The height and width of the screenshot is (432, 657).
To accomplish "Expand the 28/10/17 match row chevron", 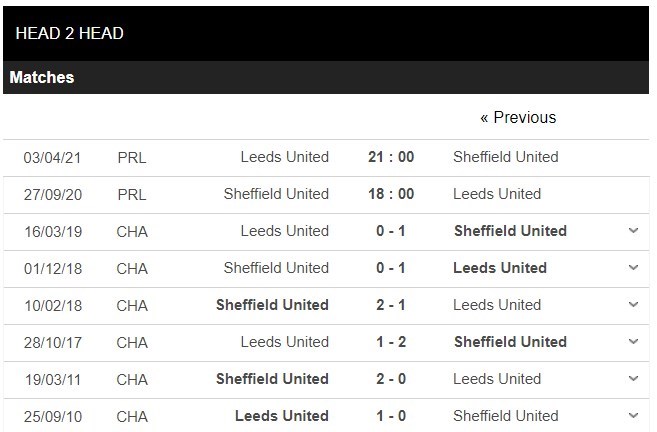I will (633, 342).
